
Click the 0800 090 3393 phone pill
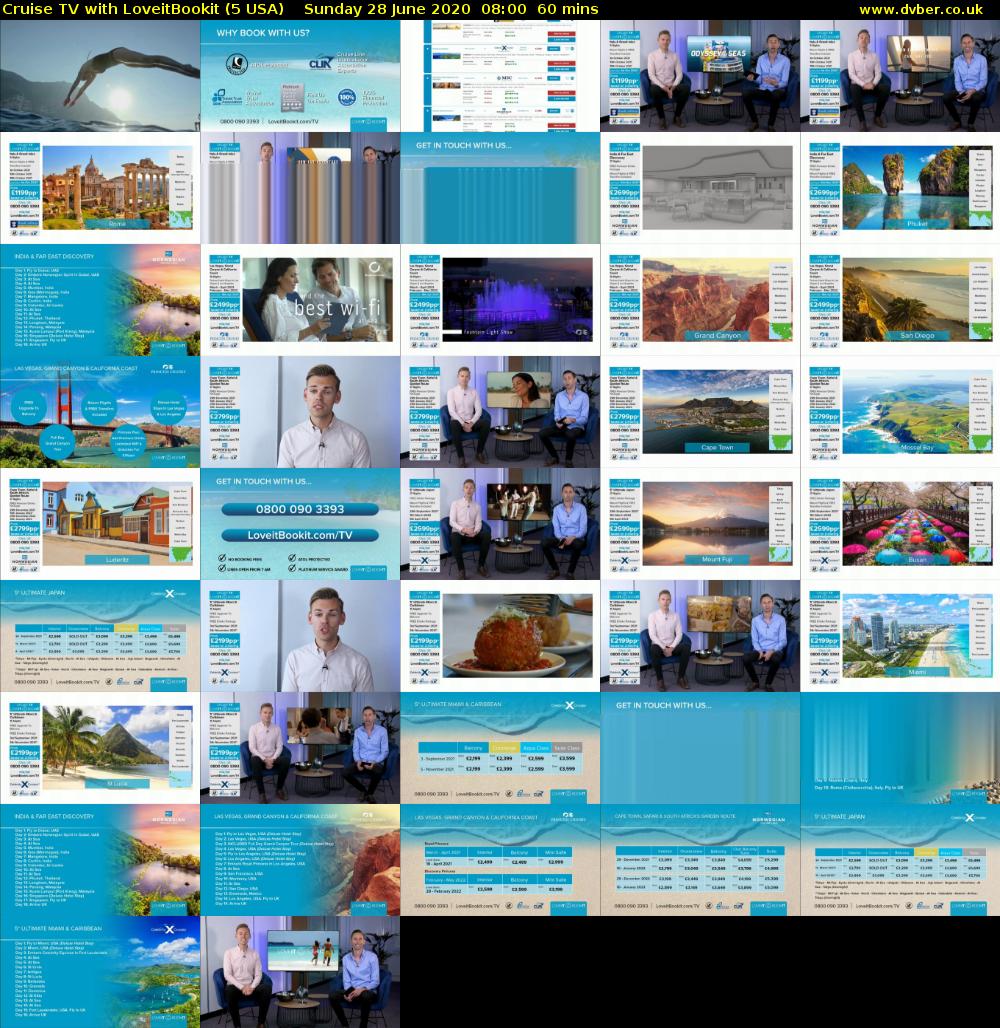click(300, 509)
